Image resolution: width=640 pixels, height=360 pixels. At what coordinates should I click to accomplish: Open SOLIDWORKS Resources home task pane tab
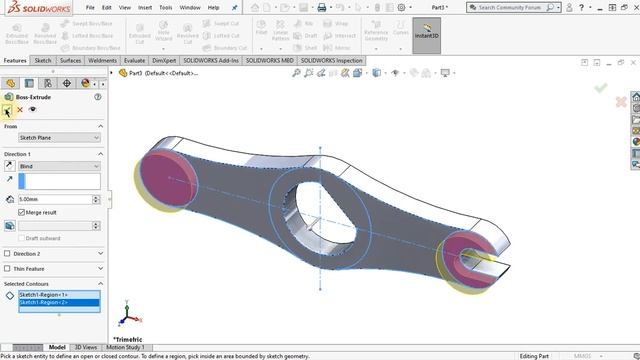click(636, 97)
